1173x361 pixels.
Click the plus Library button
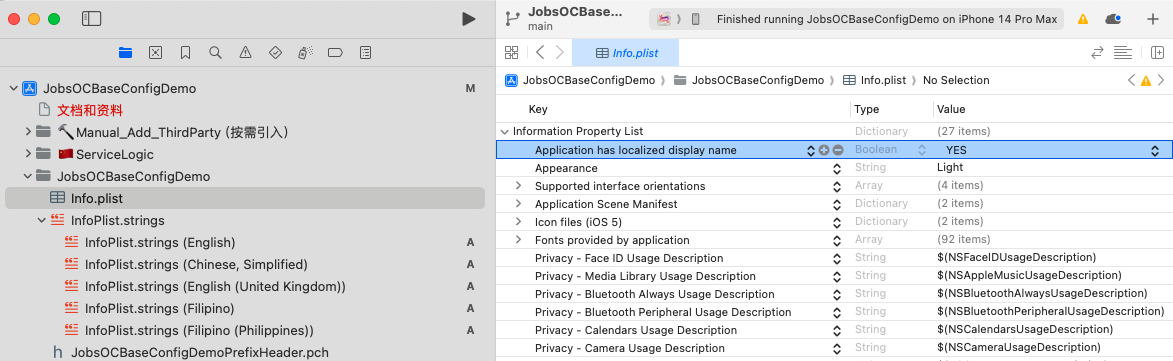[1153, 19]
